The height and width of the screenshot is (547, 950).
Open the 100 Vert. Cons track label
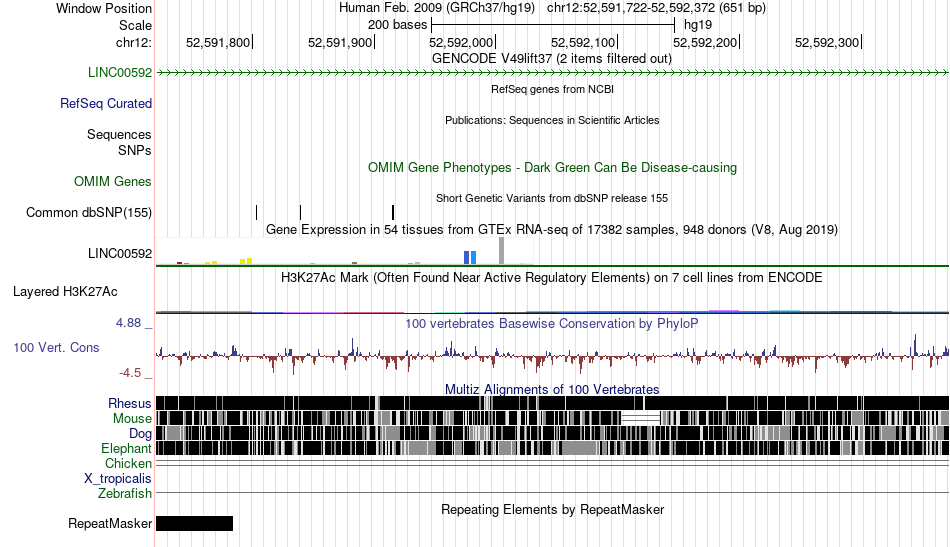click(56, 348)
